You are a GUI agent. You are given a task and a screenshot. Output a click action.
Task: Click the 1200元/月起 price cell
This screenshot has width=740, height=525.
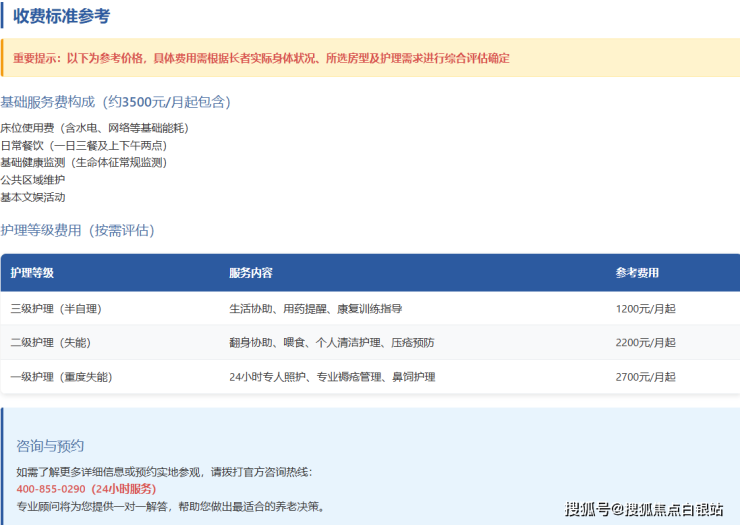coord(645,309)
